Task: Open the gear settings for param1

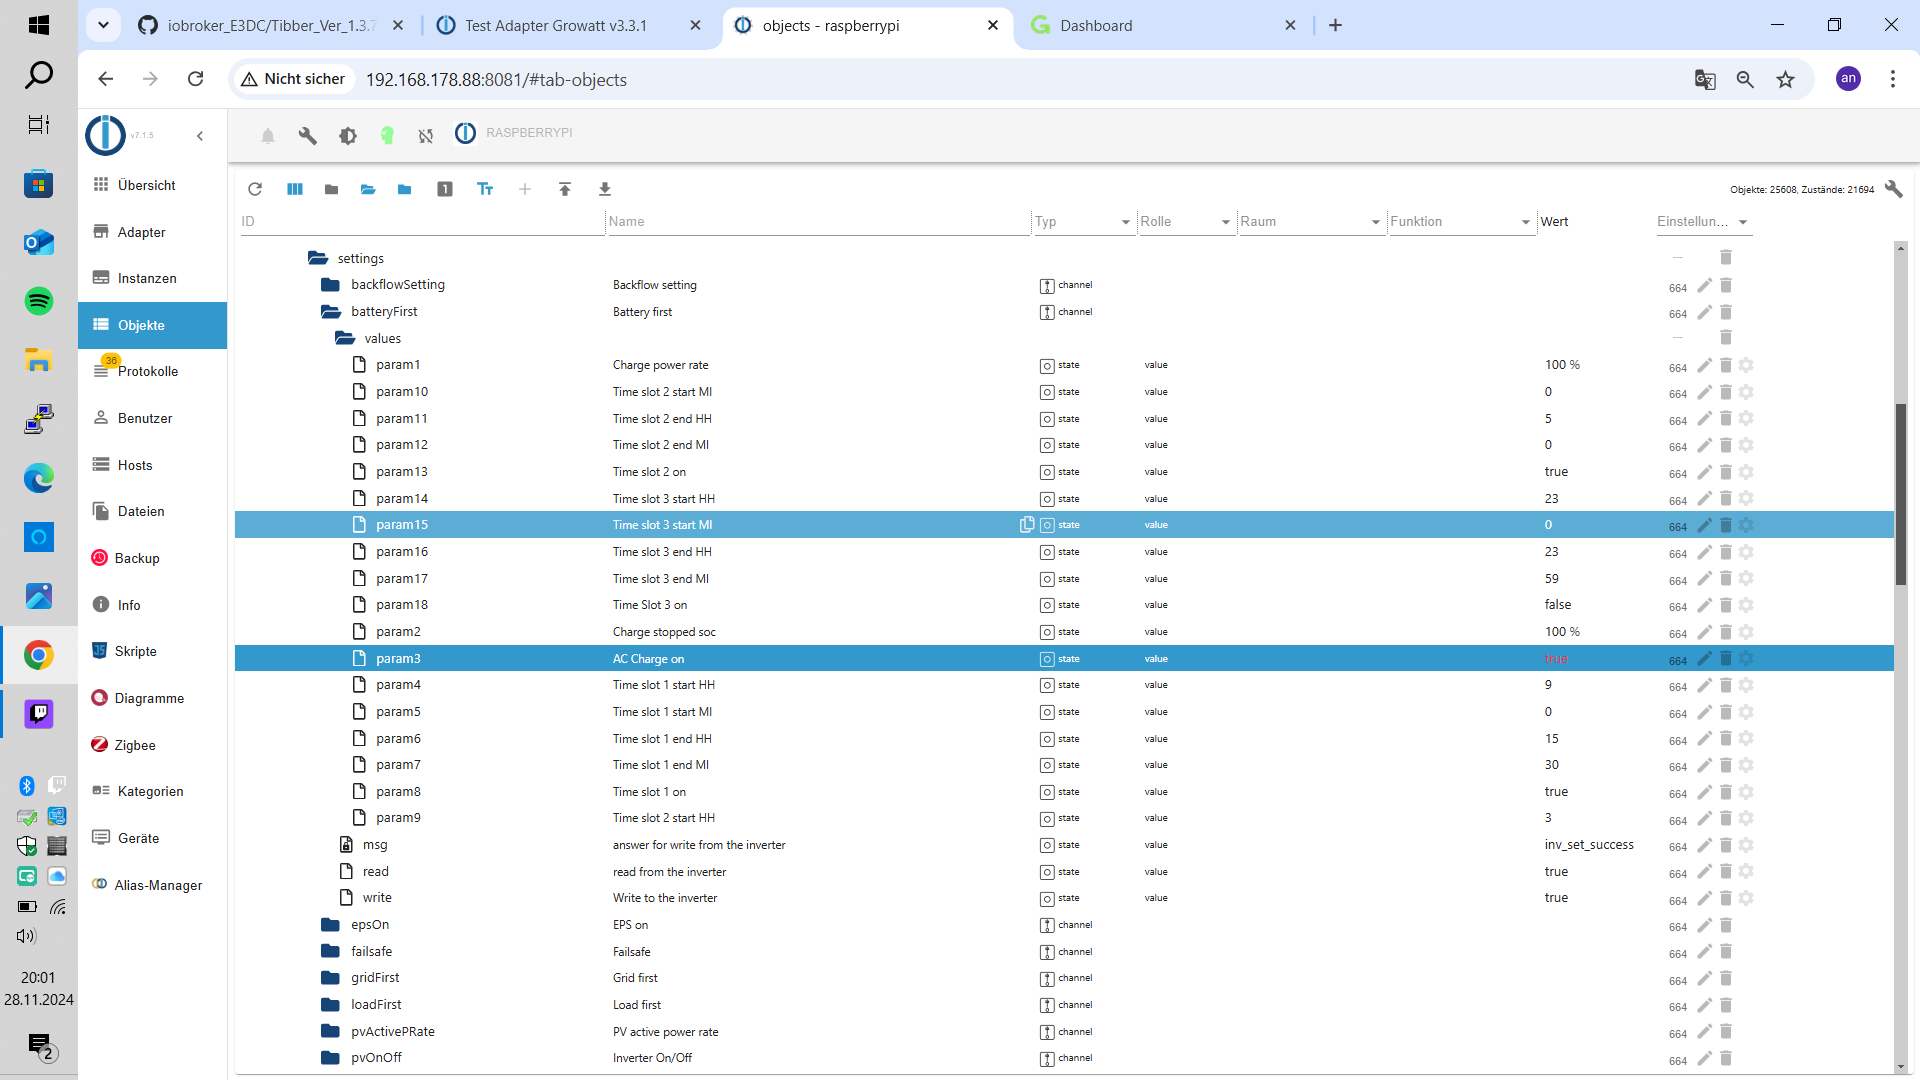Action: pos(1746,365)
